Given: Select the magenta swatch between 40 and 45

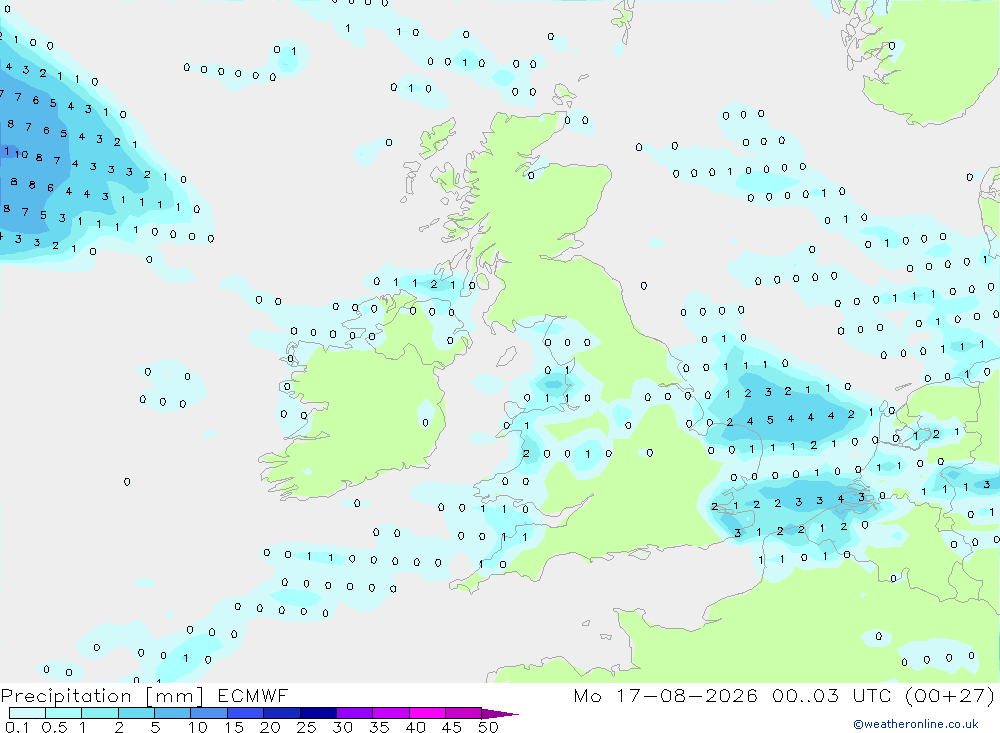Looking at the screenshot, I should tap(427, 713).
